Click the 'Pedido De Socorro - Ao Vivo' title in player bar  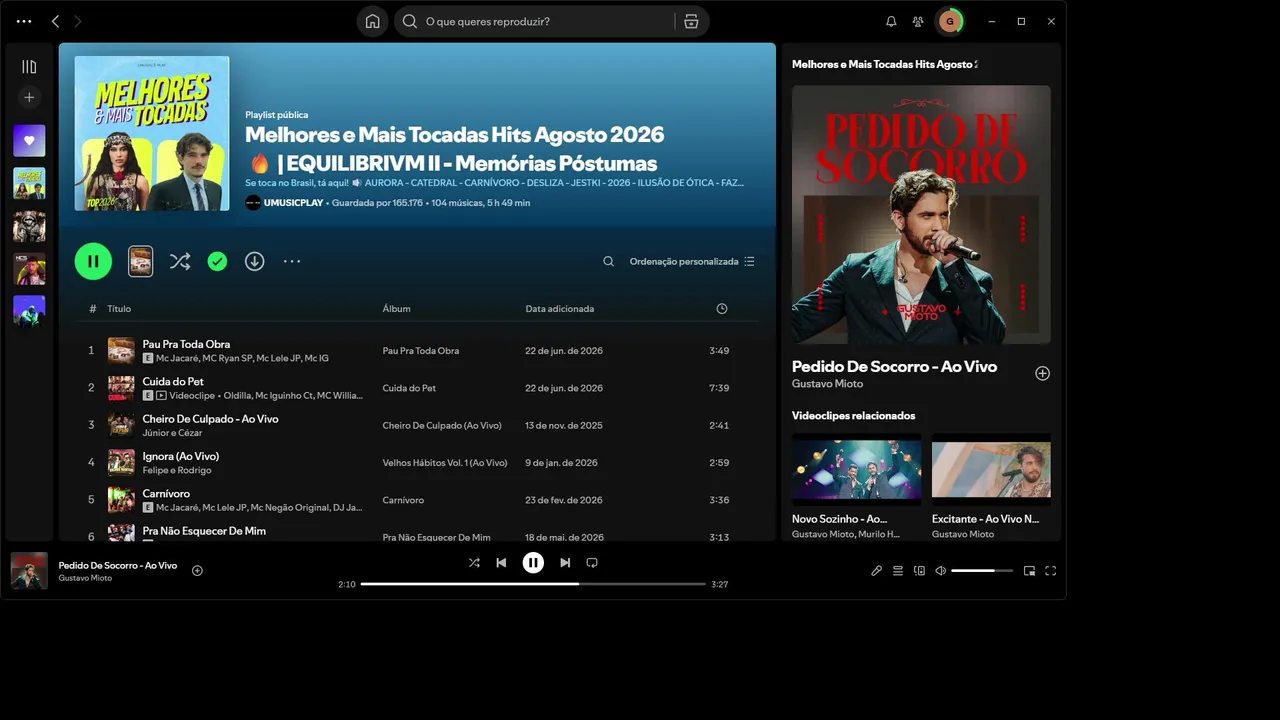coord(118,565)
